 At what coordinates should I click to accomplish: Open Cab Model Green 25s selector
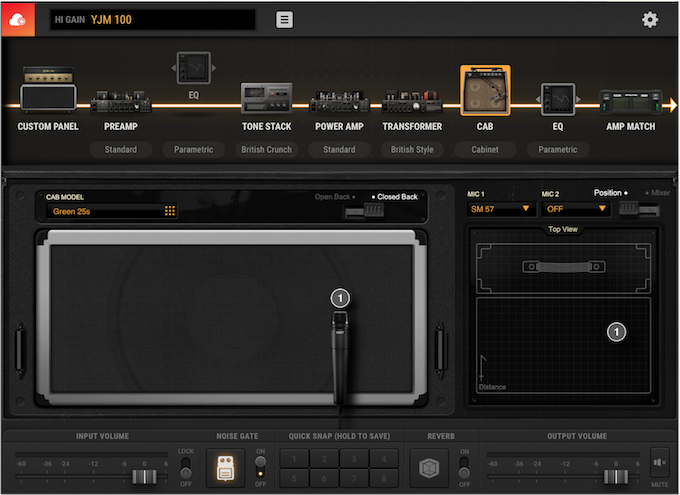point(111,211)
